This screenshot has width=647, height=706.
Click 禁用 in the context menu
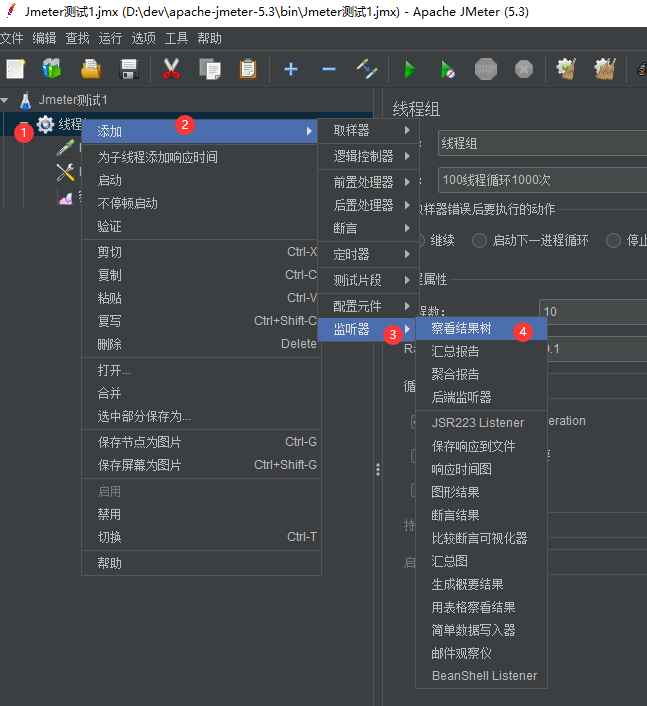pyautogui.click(x=109, y=514)
